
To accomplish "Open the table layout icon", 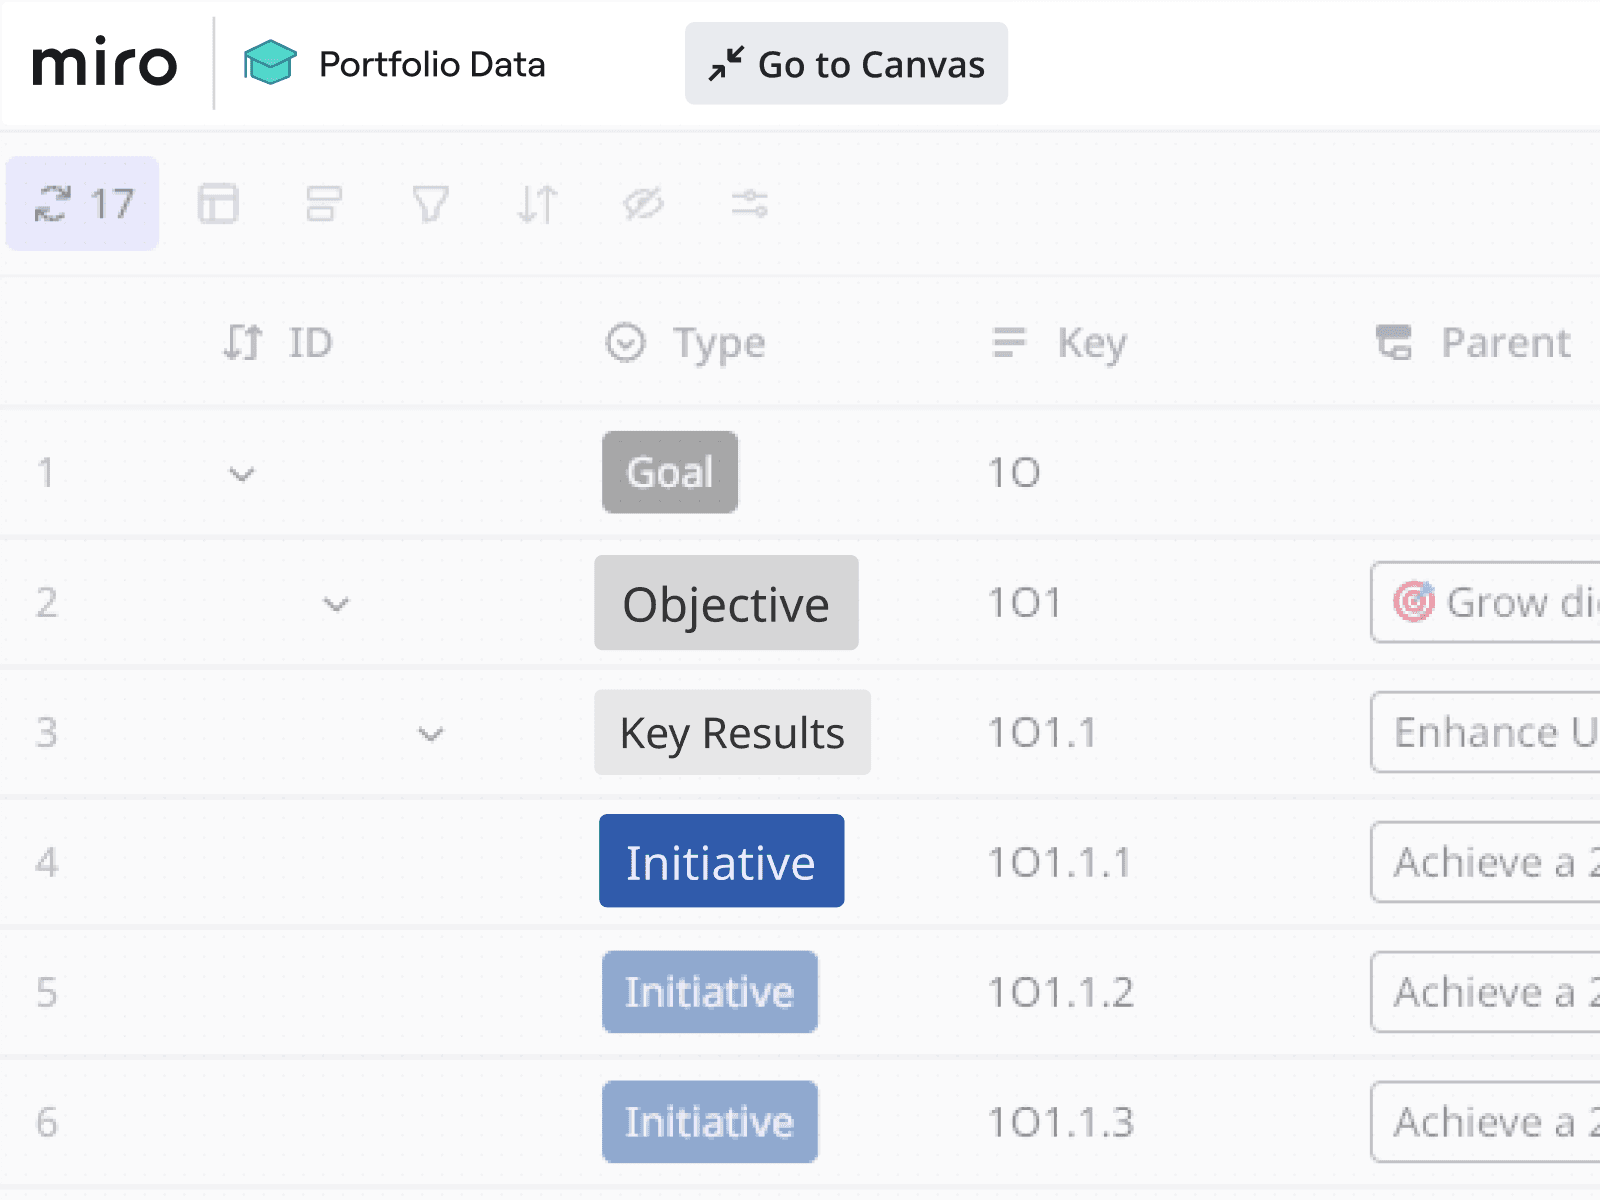I will pos(217,204).
